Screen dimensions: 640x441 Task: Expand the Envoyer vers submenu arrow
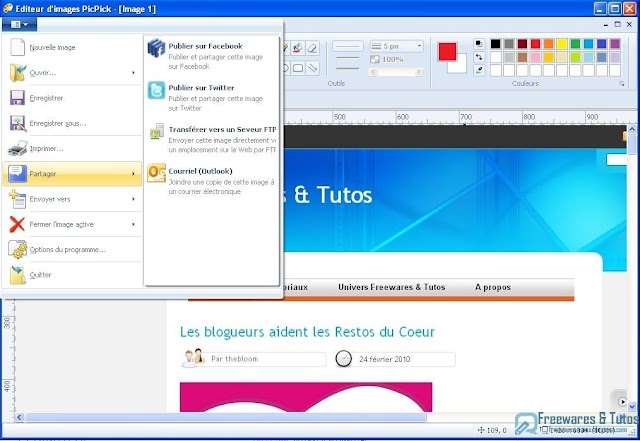point(133,199)
